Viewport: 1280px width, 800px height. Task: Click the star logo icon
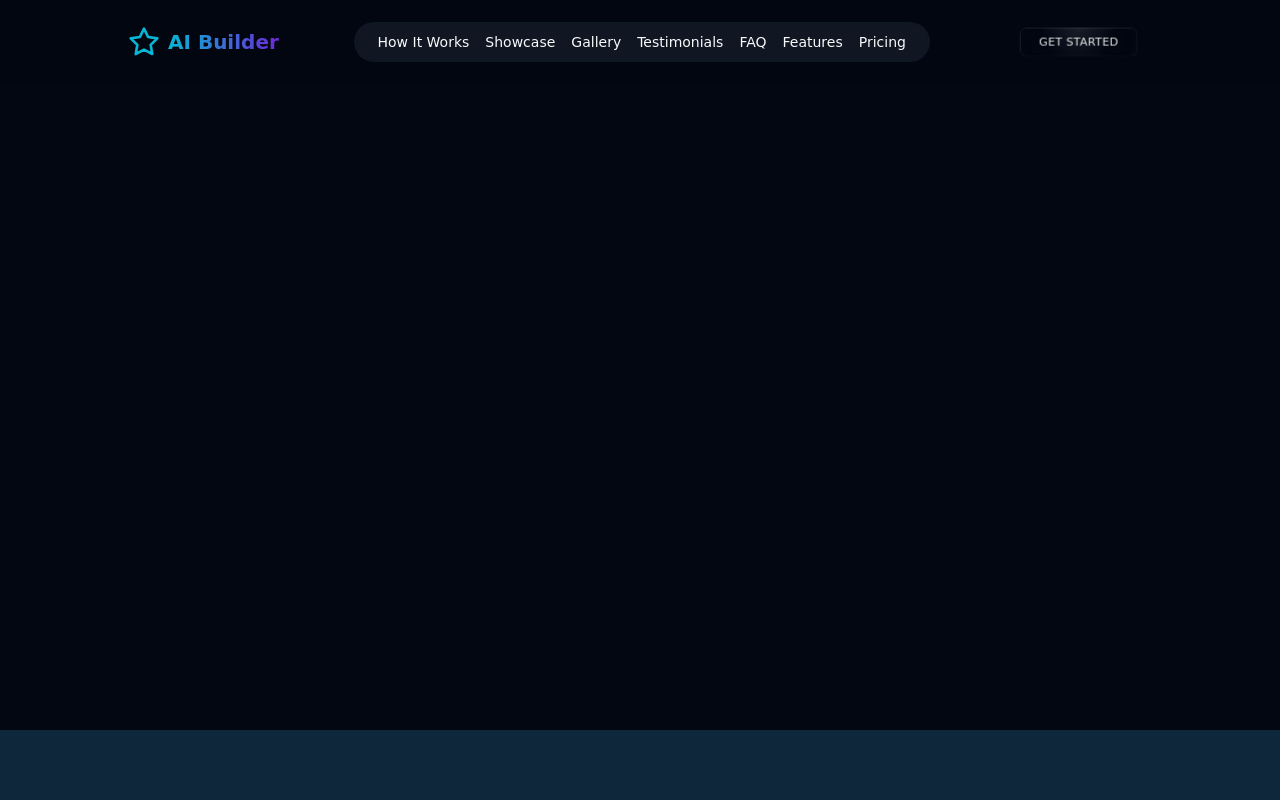[x=144, y=42]
